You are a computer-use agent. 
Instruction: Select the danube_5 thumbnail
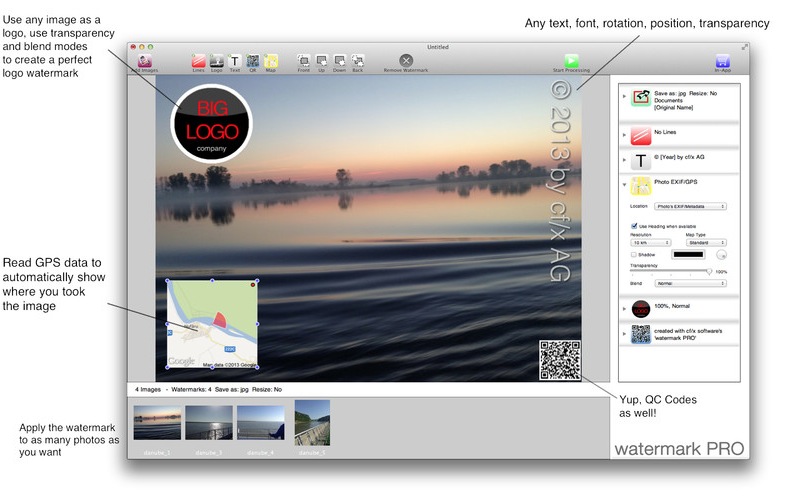312,423
